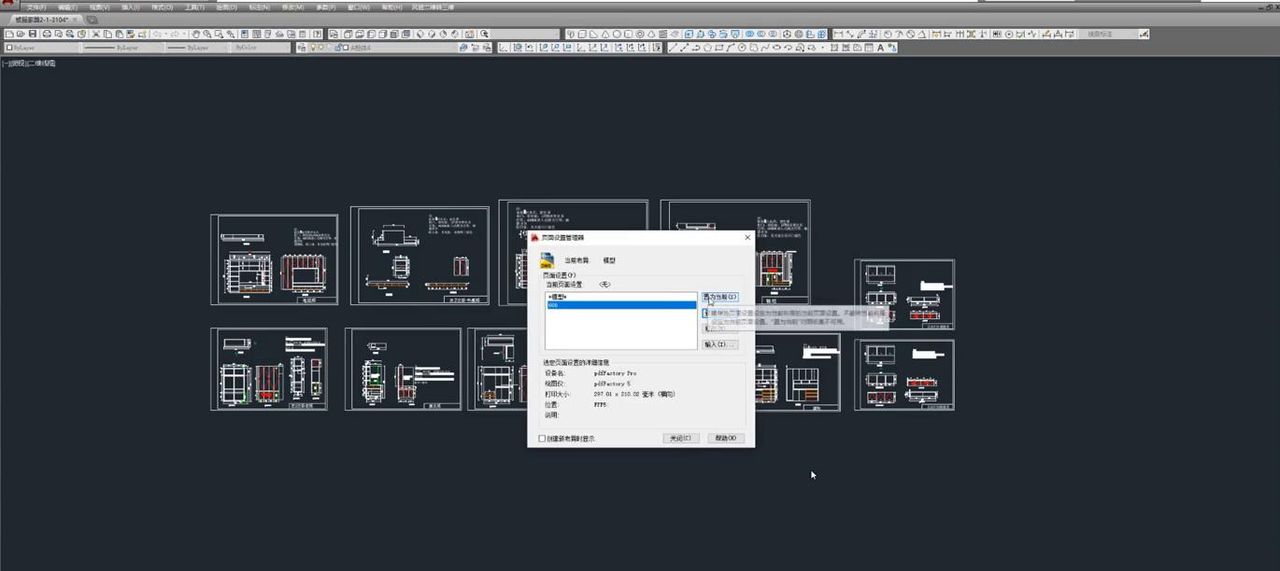The width and height of the screenshot is (1280, 571).
Task: Select the Line draw tool
Action: tap(672, 47)
